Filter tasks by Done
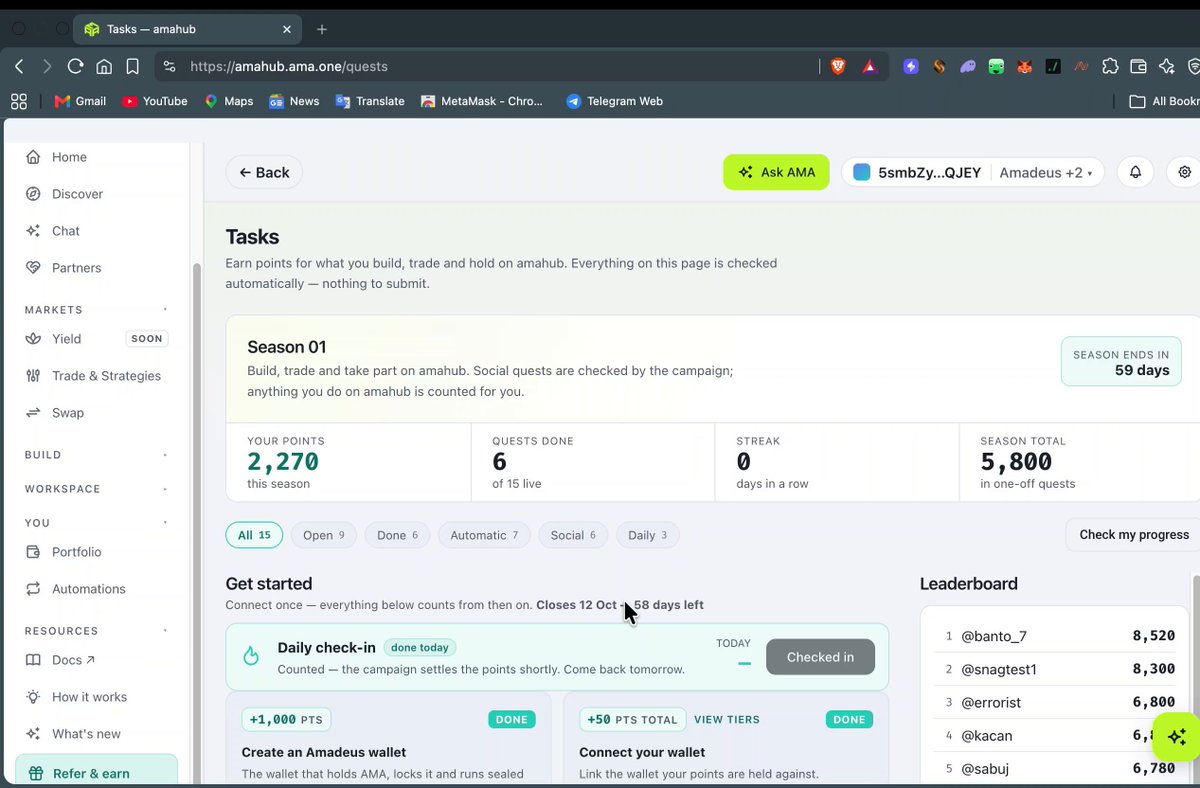The width and height of the screenshot is (1200, 788). 398,535
